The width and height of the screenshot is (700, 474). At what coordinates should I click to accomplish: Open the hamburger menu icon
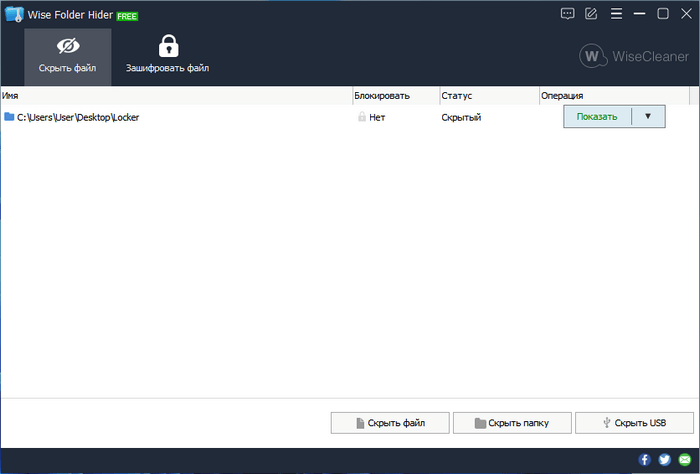[616, 14]
